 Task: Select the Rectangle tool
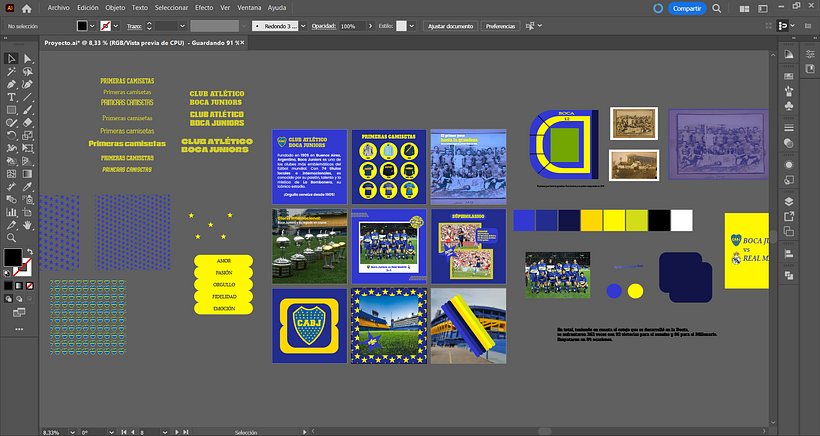click(x=11, y=110)
